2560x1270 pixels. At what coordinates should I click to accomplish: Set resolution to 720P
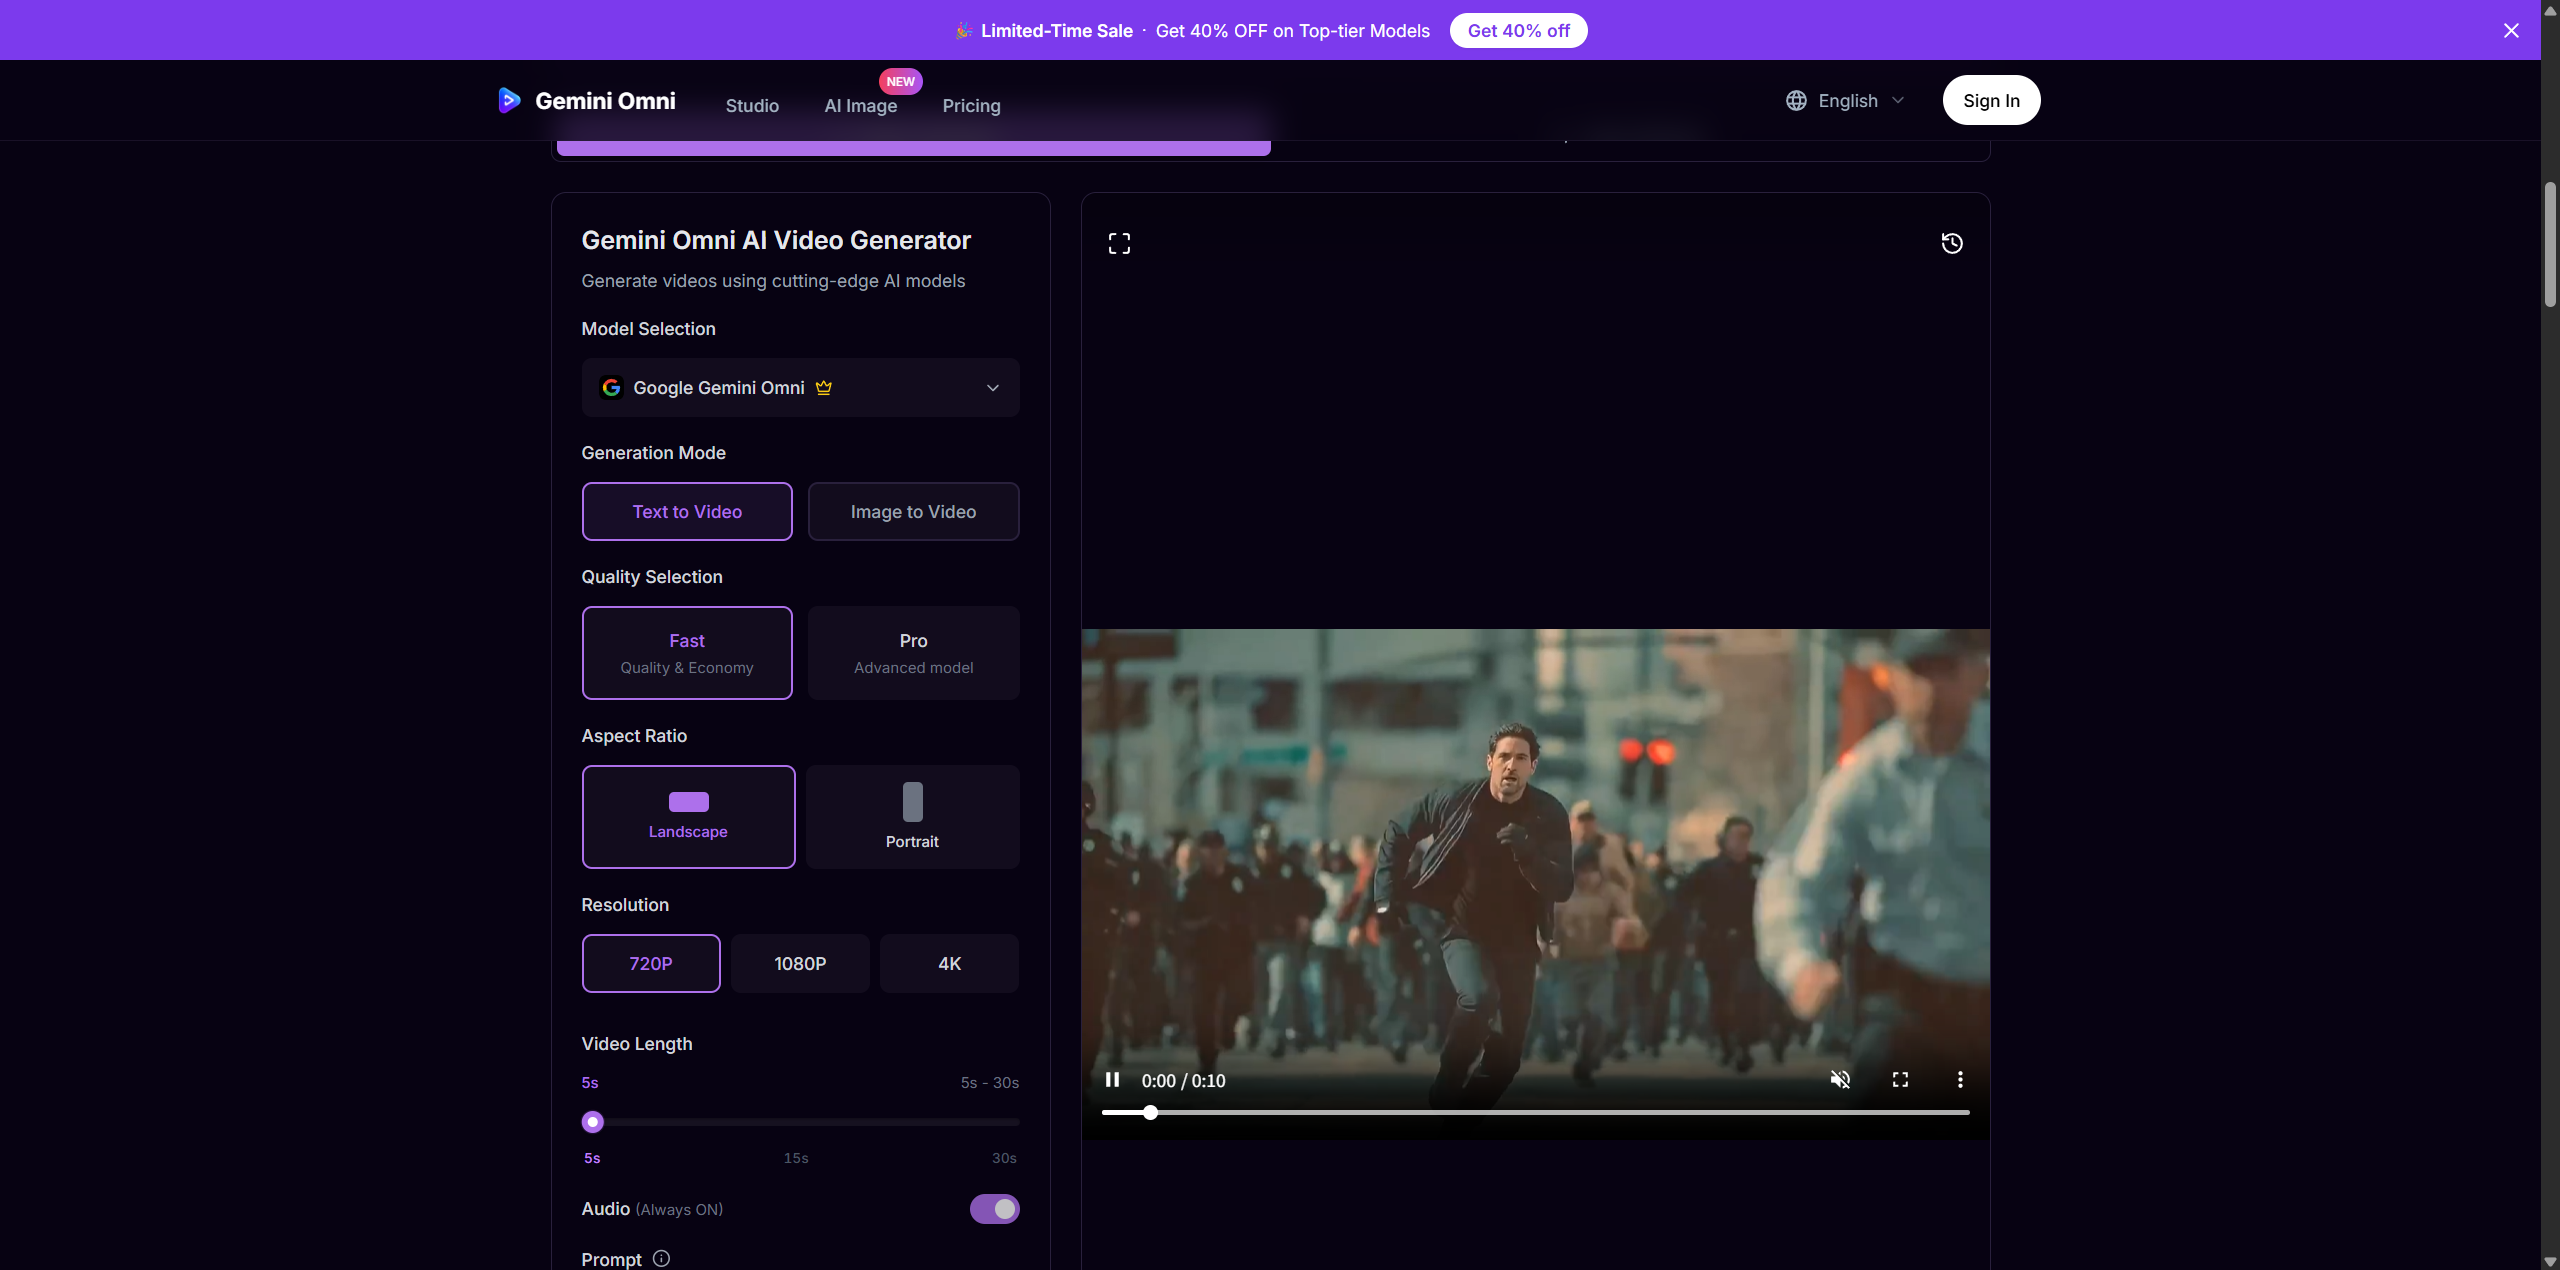click(651, 964)
